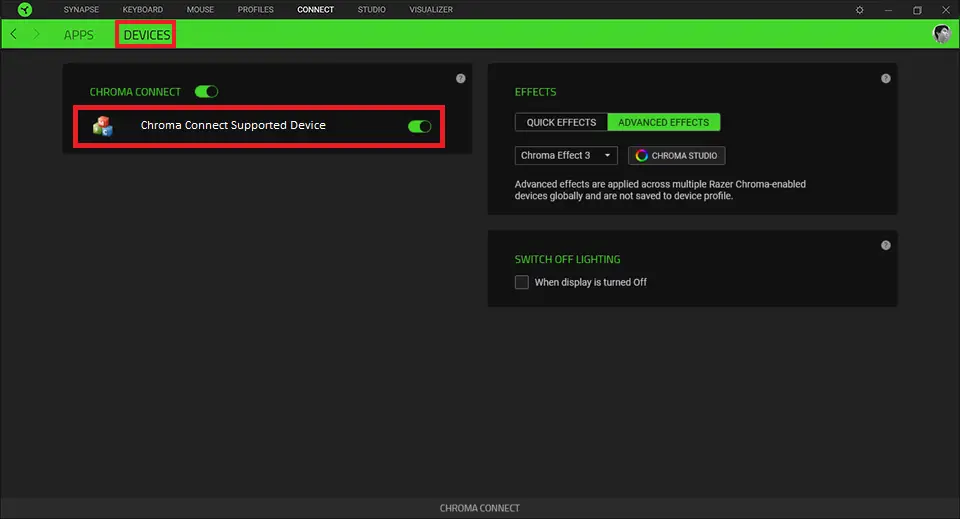
Task: Open help for Chroma Connect panel
Action: 460,78
